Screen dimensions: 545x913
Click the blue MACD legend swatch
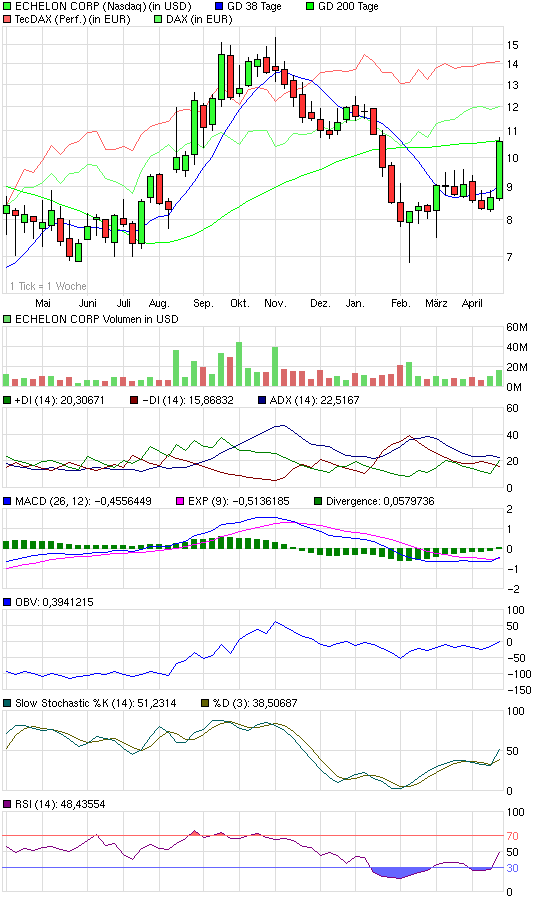(x=7, y=501)
